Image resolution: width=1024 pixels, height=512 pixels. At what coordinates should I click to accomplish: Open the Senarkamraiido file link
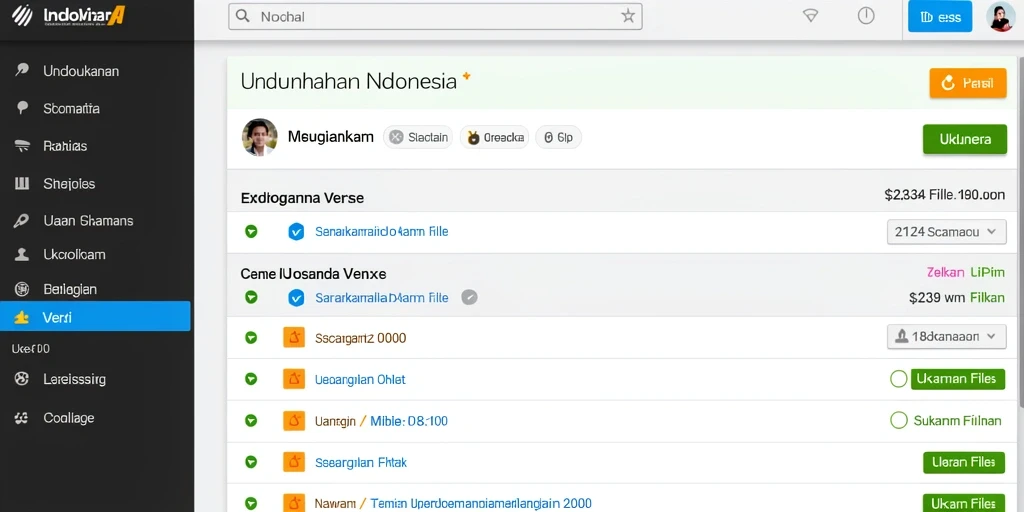pos(381,231)
